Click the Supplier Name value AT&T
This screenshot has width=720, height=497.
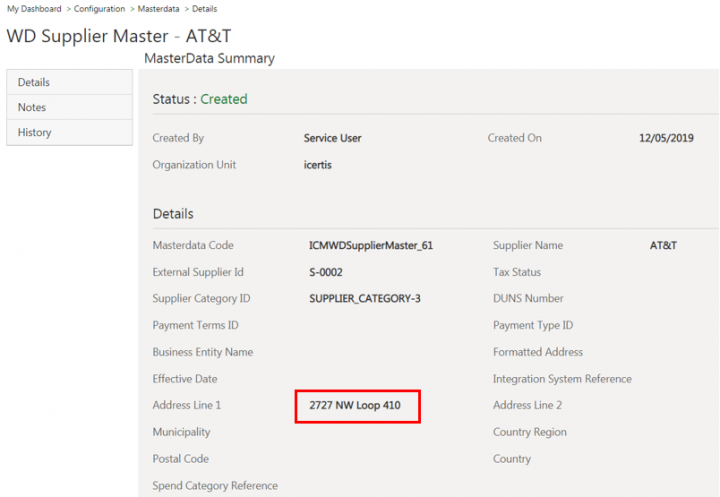tap(663, 245)
